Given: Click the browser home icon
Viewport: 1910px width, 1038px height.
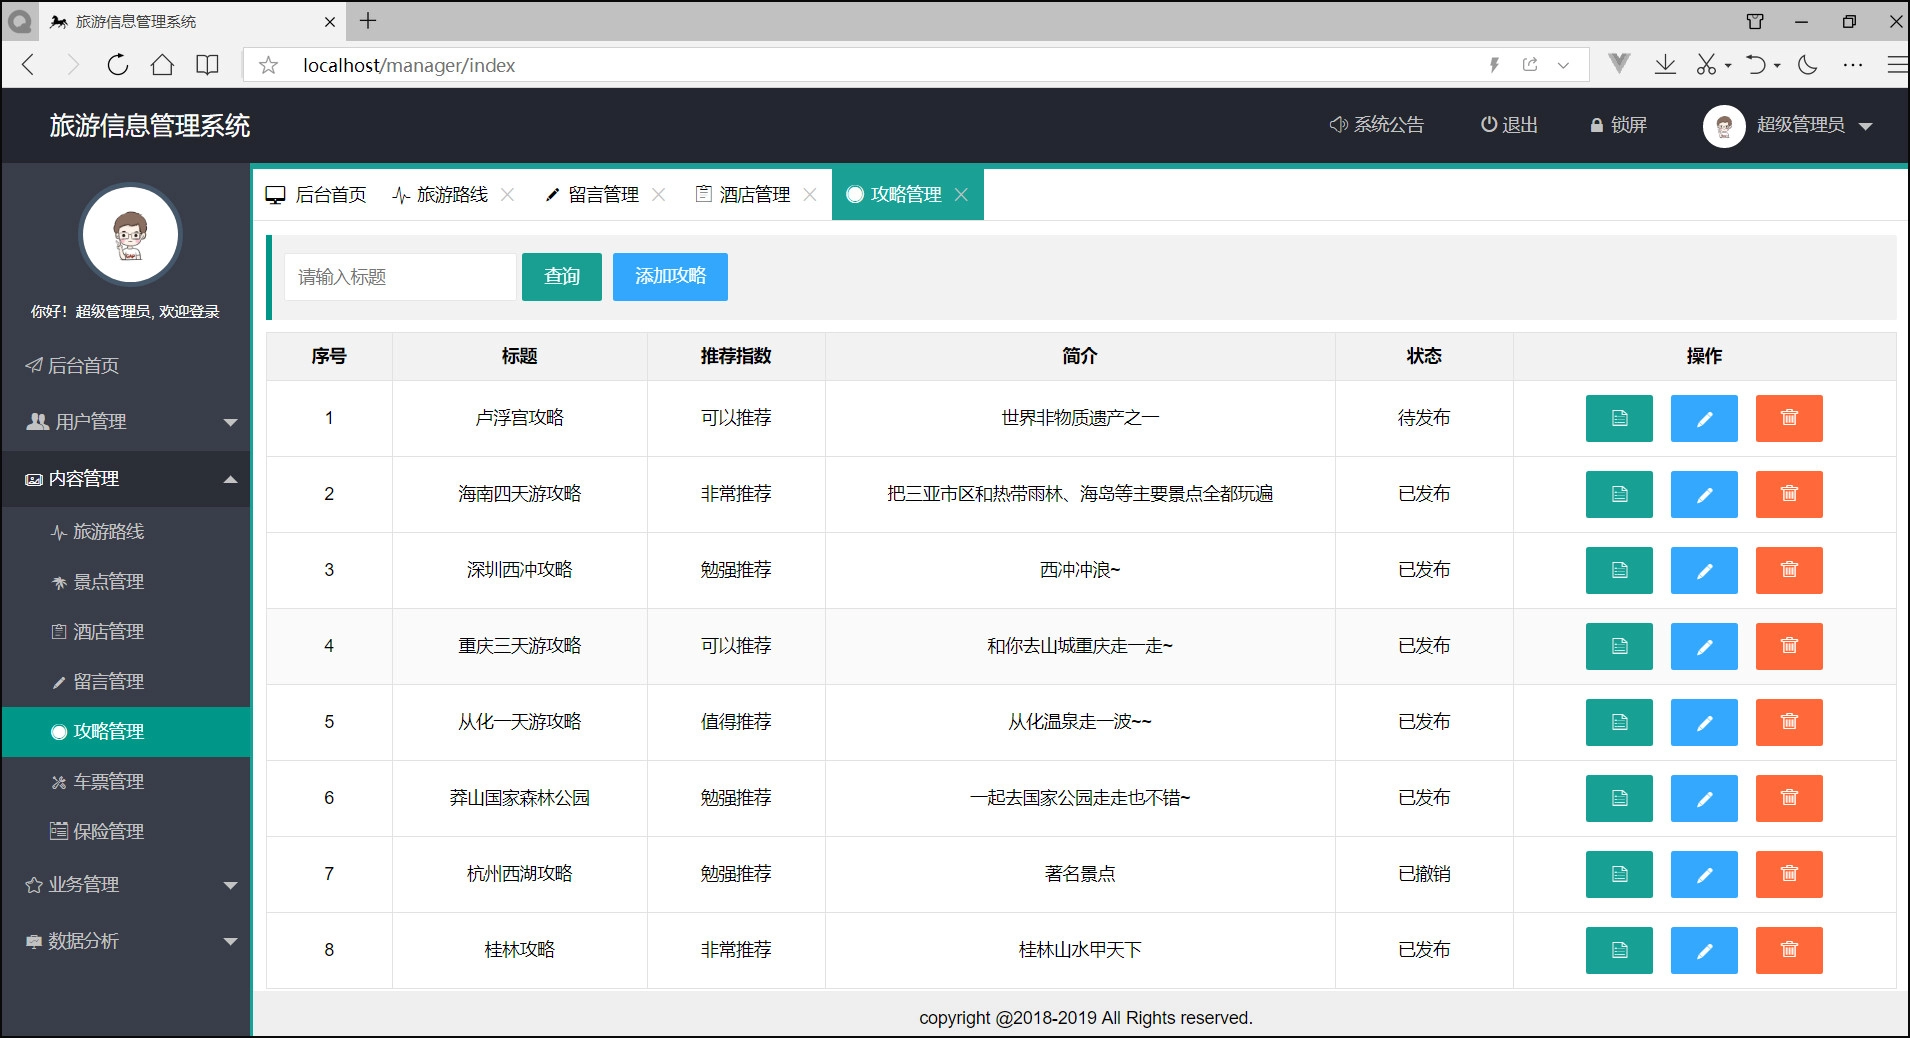Looking at the screenshot, I should pyautogui.click(x=162, y=65).
